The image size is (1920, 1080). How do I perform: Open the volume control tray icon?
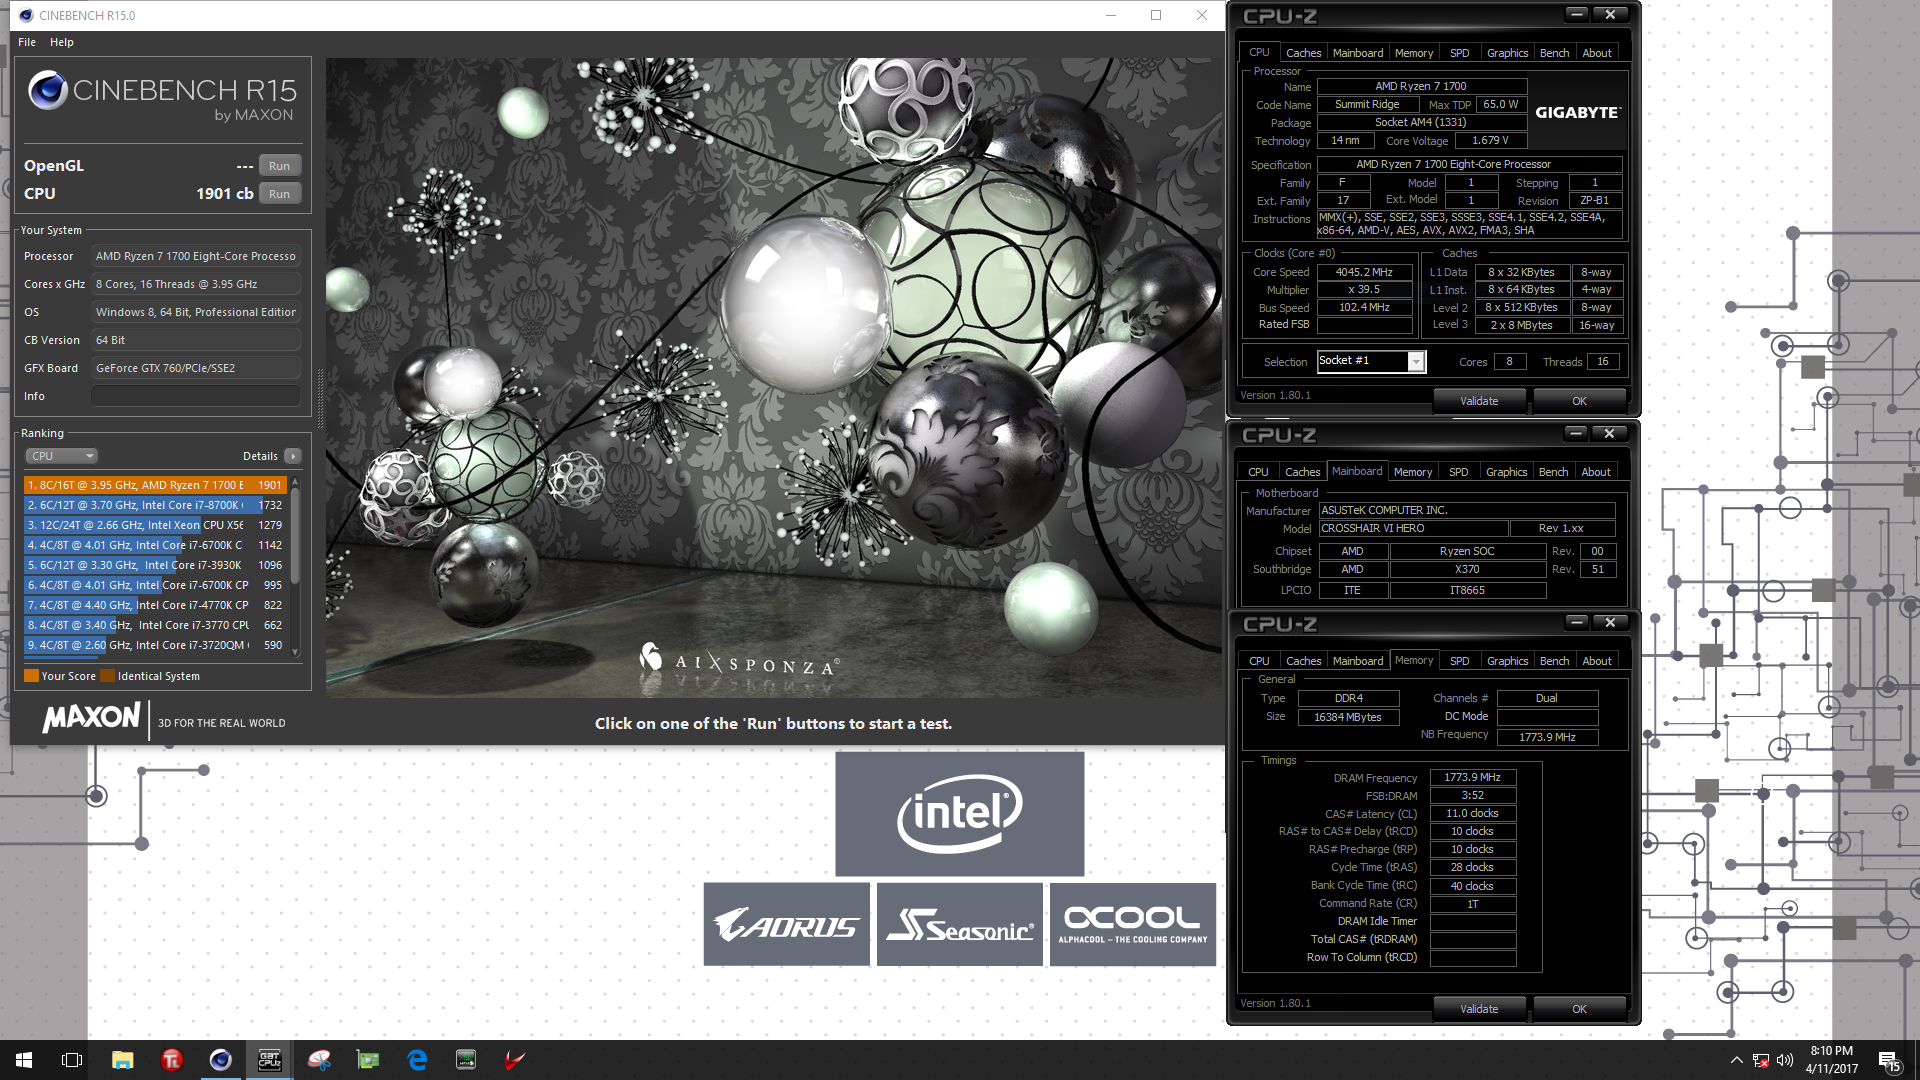[x=1786, y=1061]
